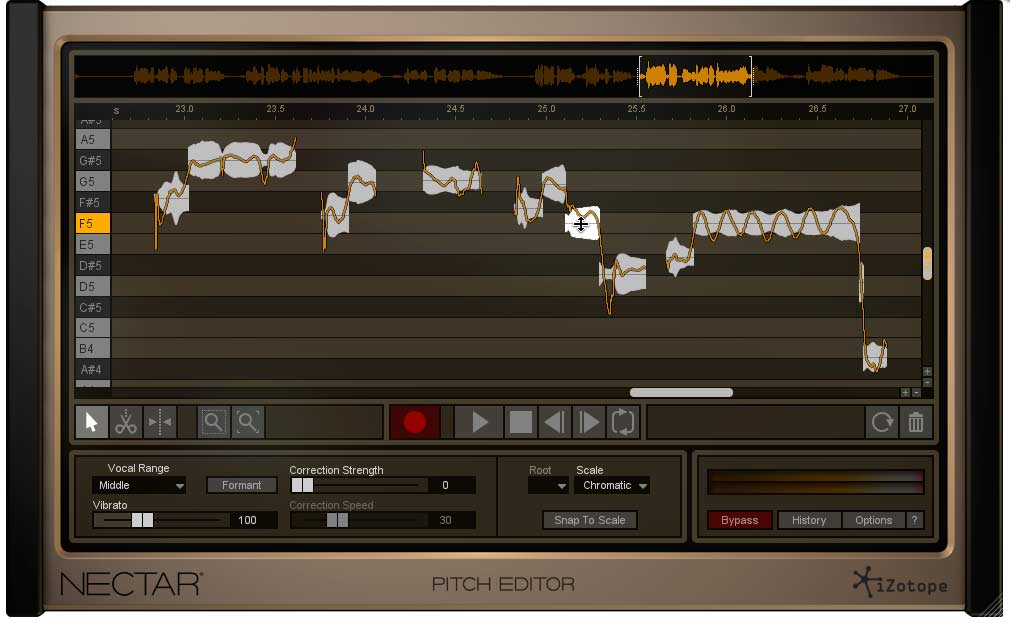Screen dimensions: 1010x623
Task: Click the highlighted F5 piano key
Action: tap(93, 224)
